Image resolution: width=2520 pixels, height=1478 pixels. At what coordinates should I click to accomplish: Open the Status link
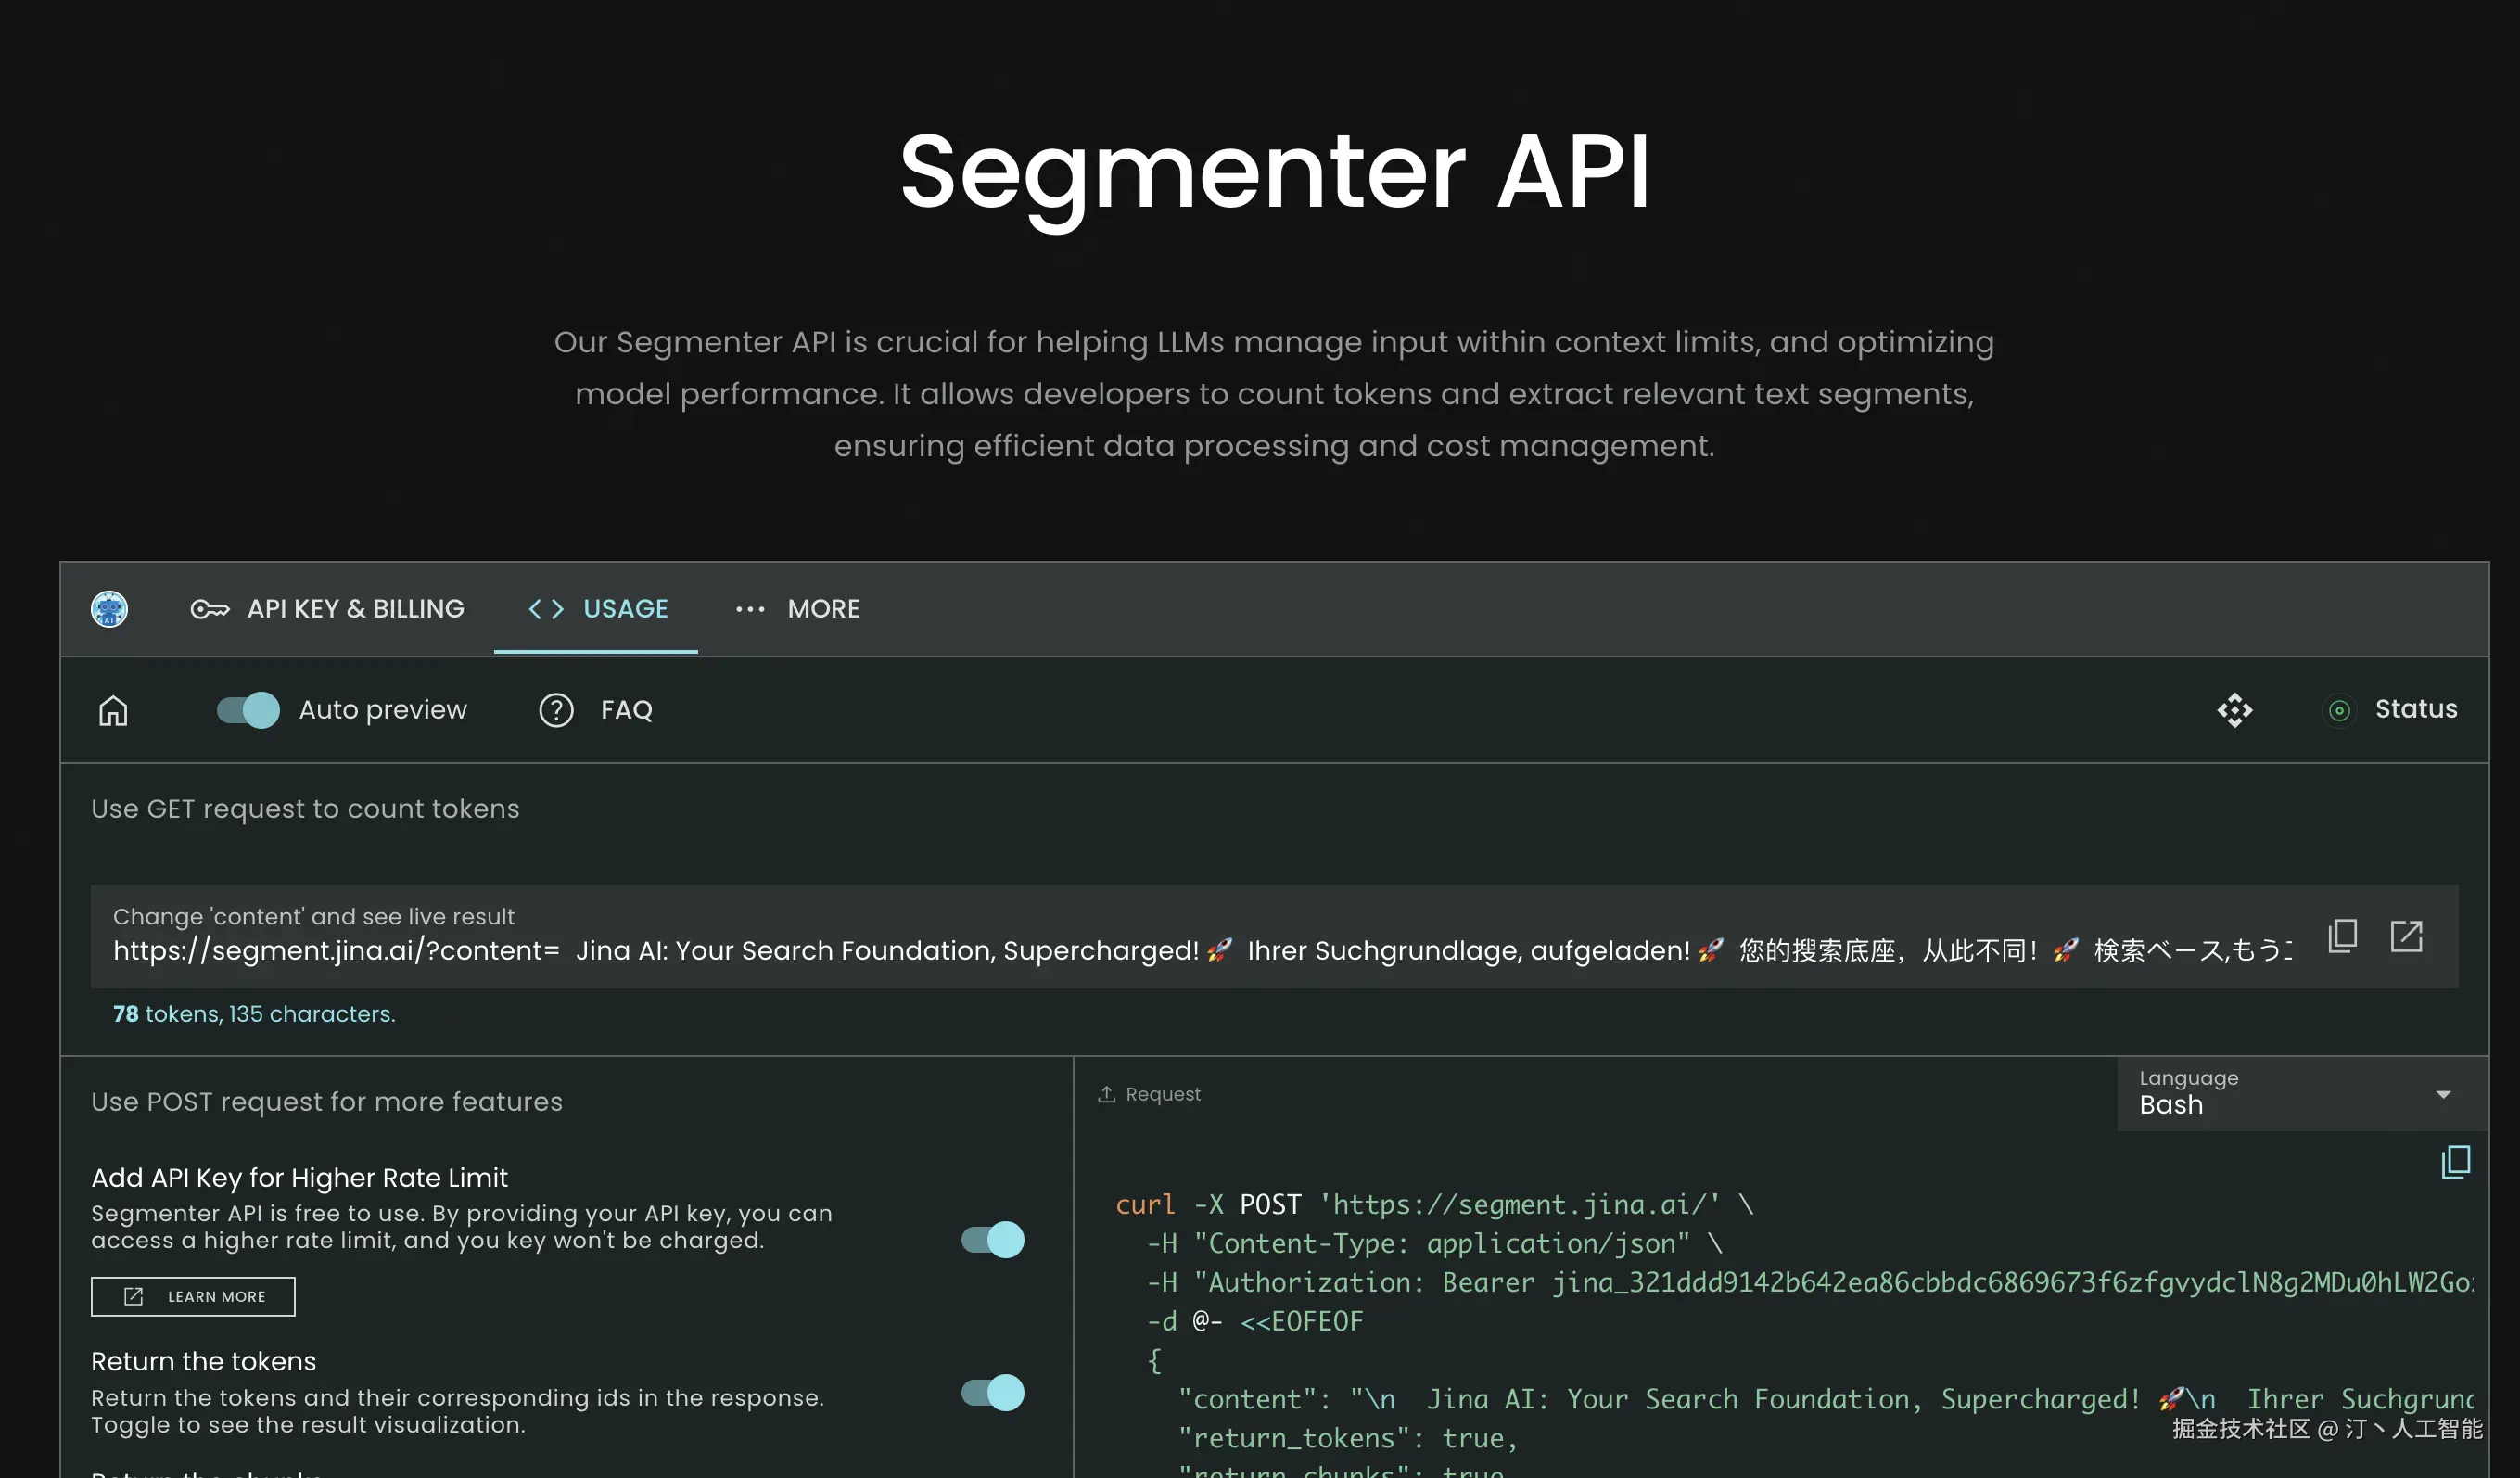click(2415, 709)
